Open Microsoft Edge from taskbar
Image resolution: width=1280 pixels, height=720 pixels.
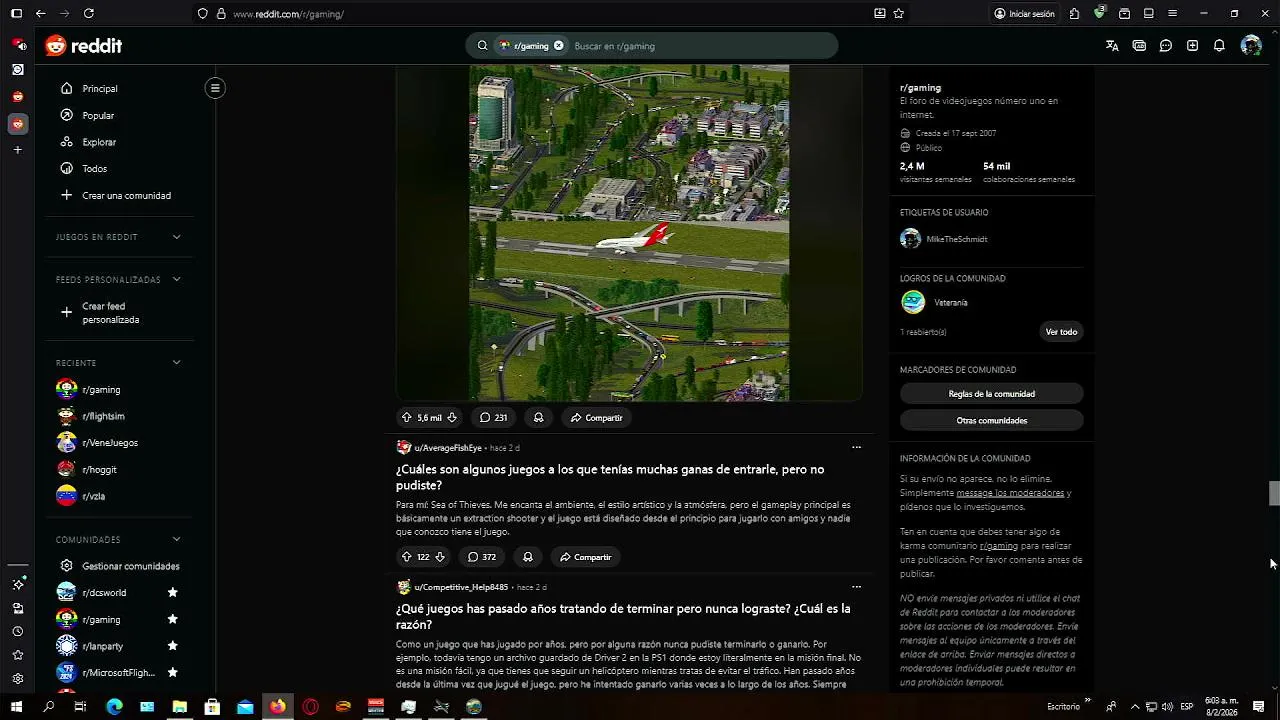tap(114, 707)
